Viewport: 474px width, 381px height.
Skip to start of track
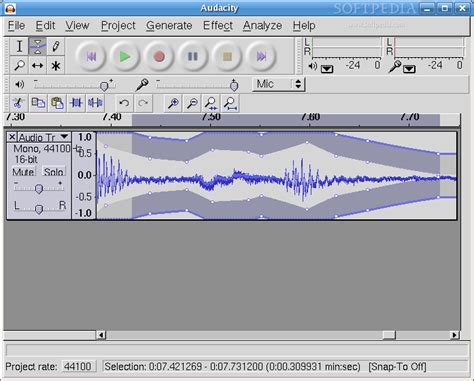pyautogui.click(x=91, y=56)
